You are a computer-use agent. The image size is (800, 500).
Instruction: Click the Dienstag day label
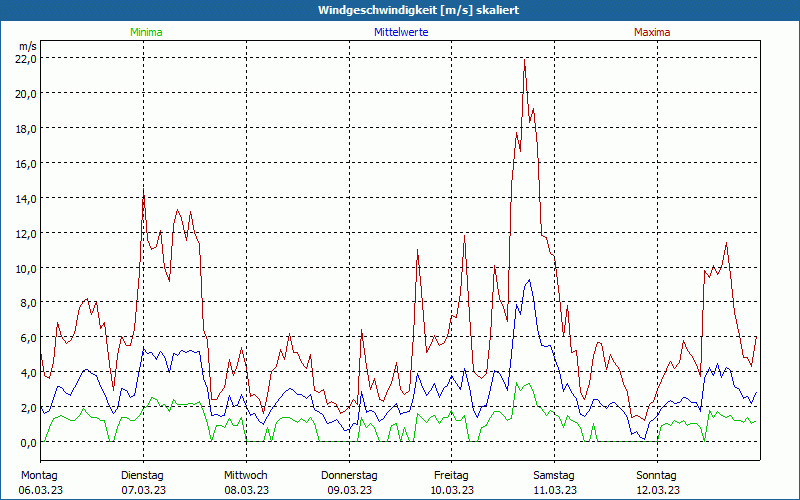tap(142, 476)
